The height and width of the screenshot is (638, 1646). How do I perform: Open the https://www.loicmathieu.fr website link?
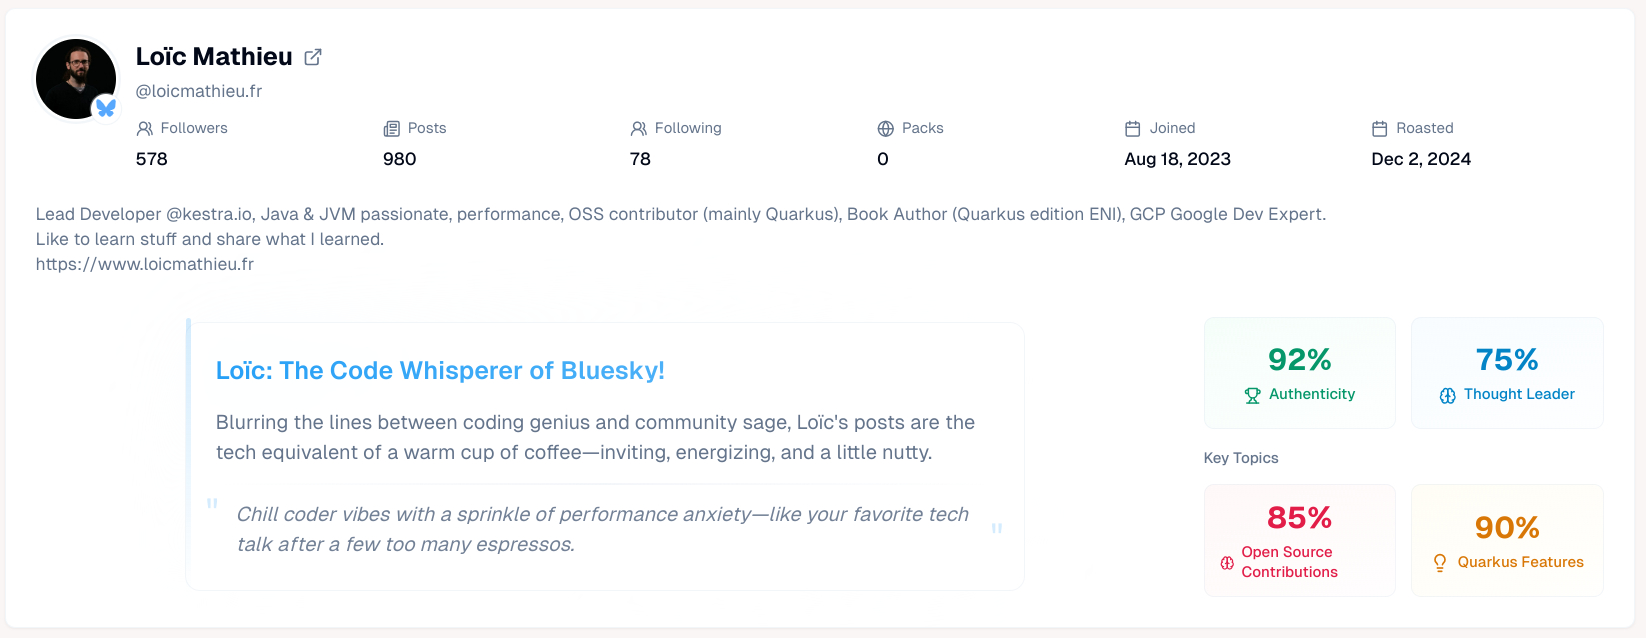(145, 264)
